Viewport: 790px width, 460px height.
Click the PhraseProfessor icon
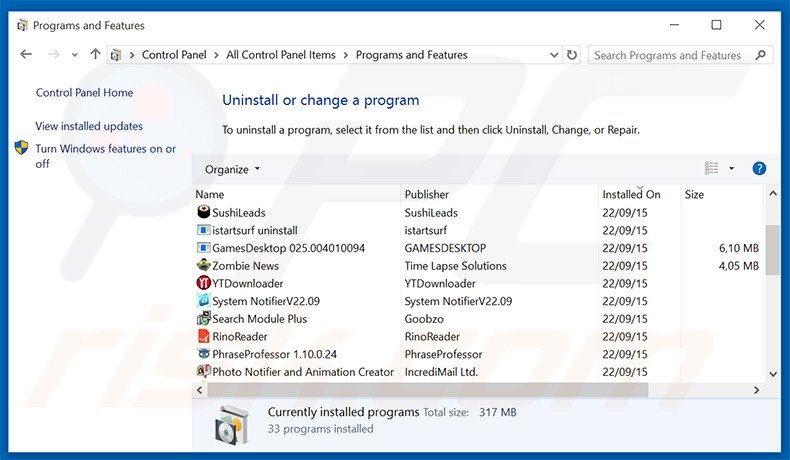click(204, 354)
